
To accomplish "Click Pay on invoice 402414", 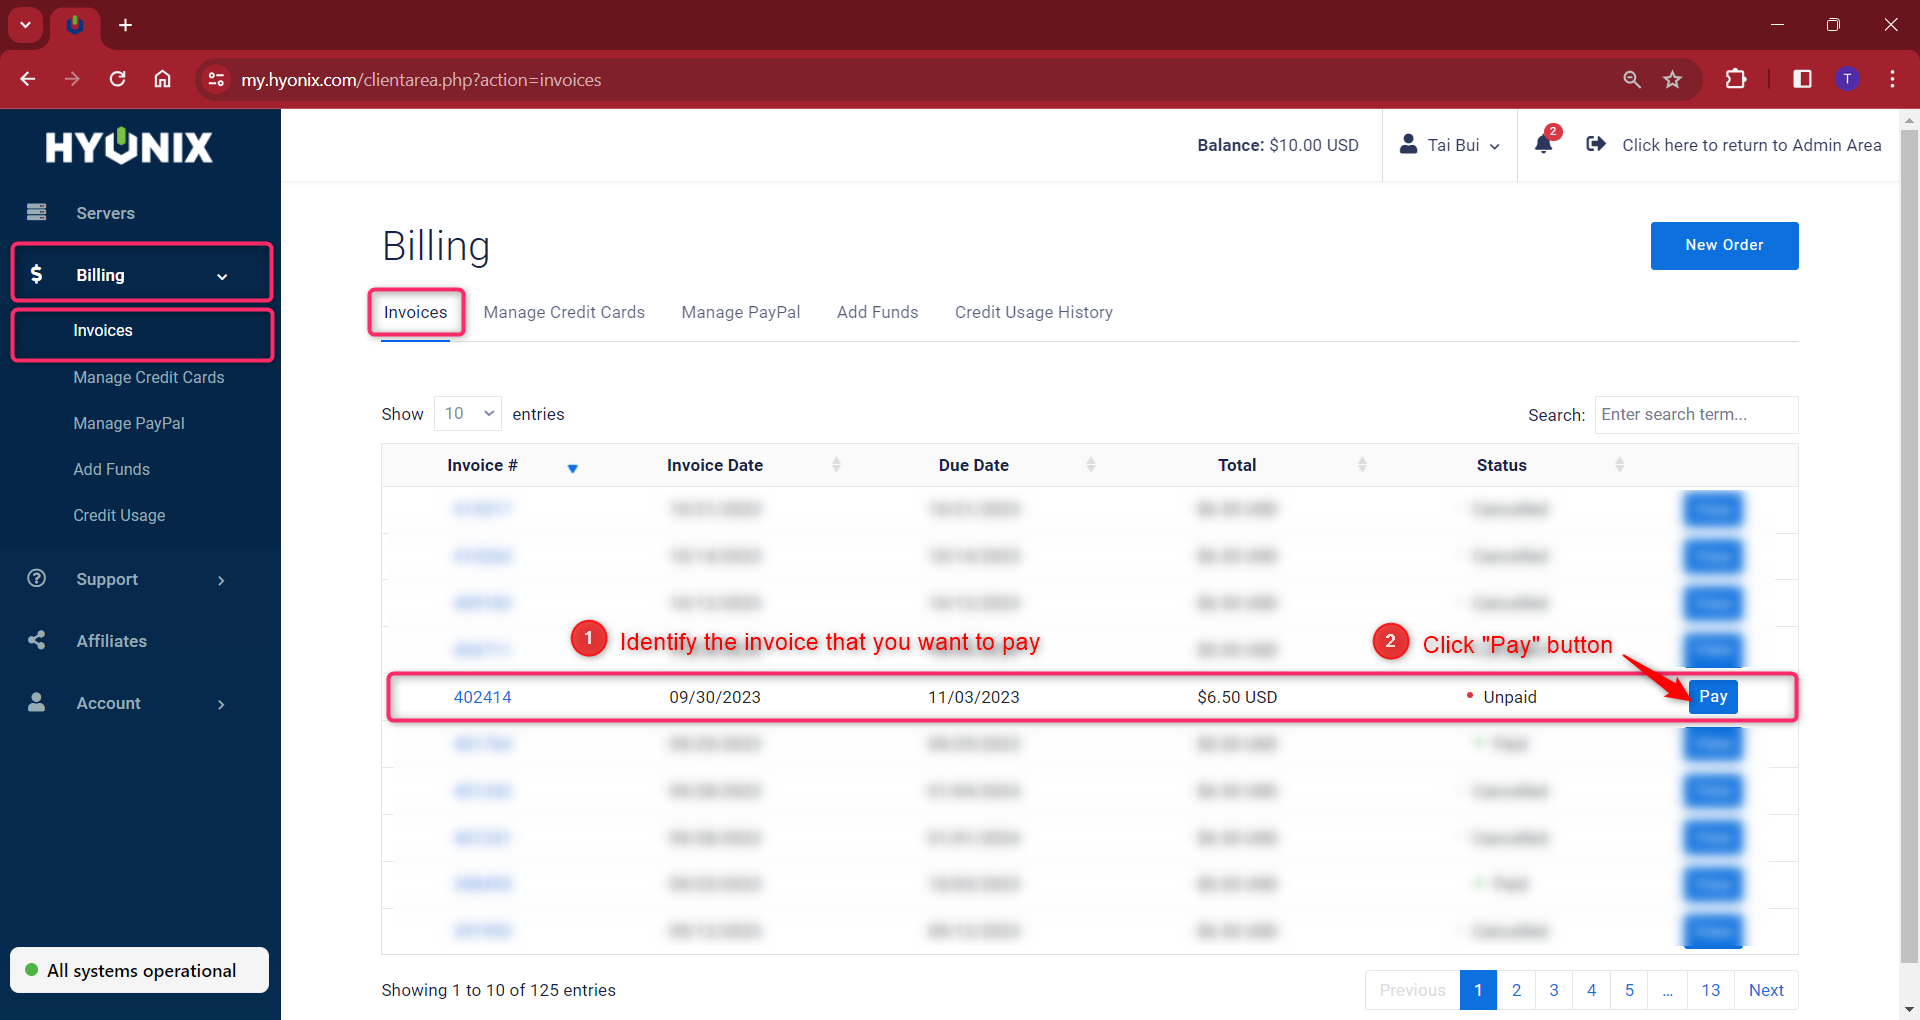I will tap(1713, 697).
